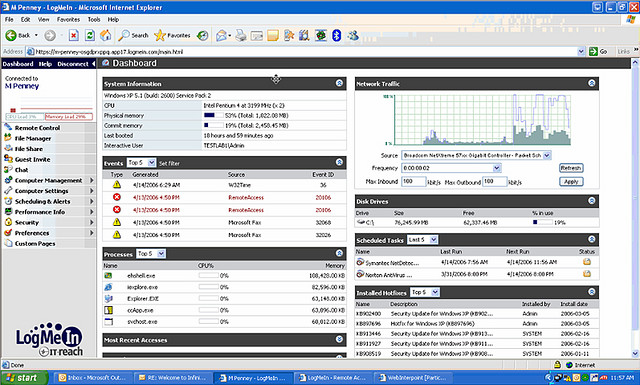Click the Go button next to address
This screenshot has height=385, width=640.
(x=599, y=51)
